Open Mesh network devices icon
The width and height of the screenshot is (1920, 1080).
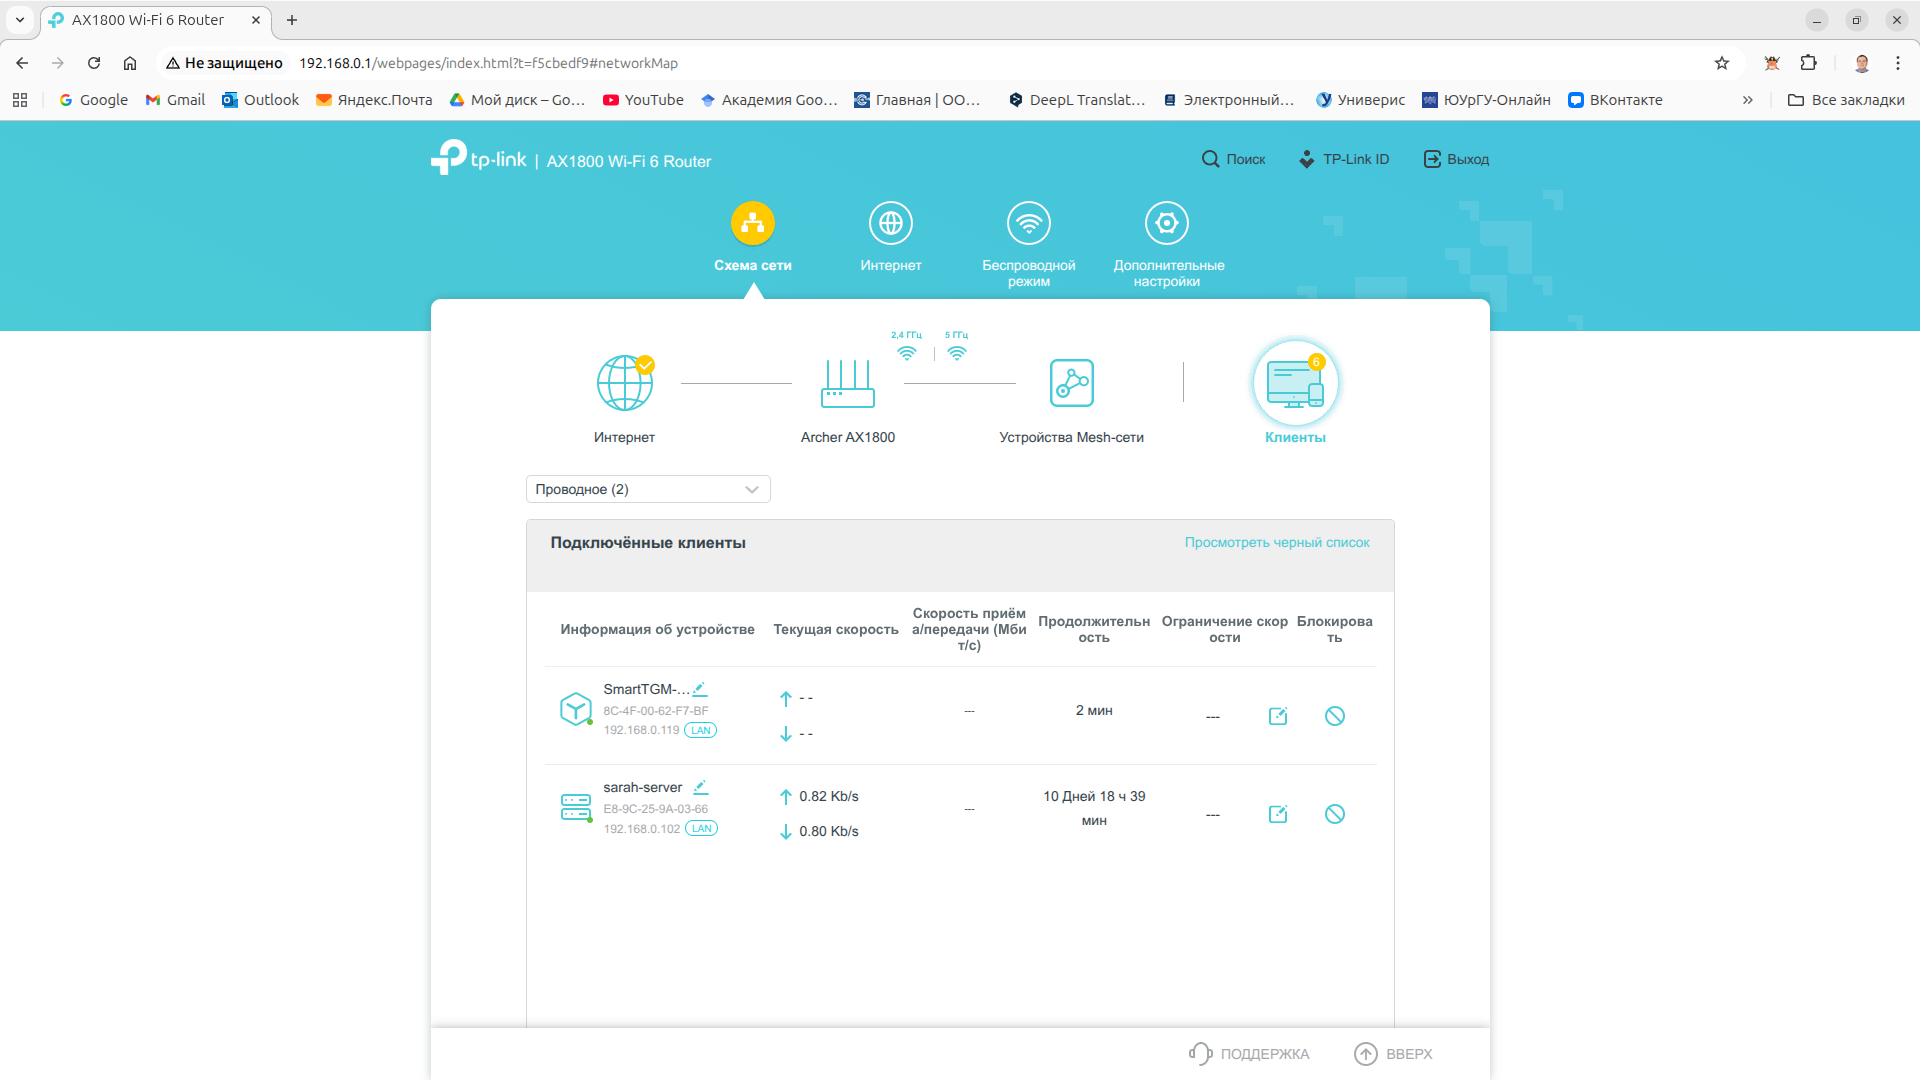1071,383
